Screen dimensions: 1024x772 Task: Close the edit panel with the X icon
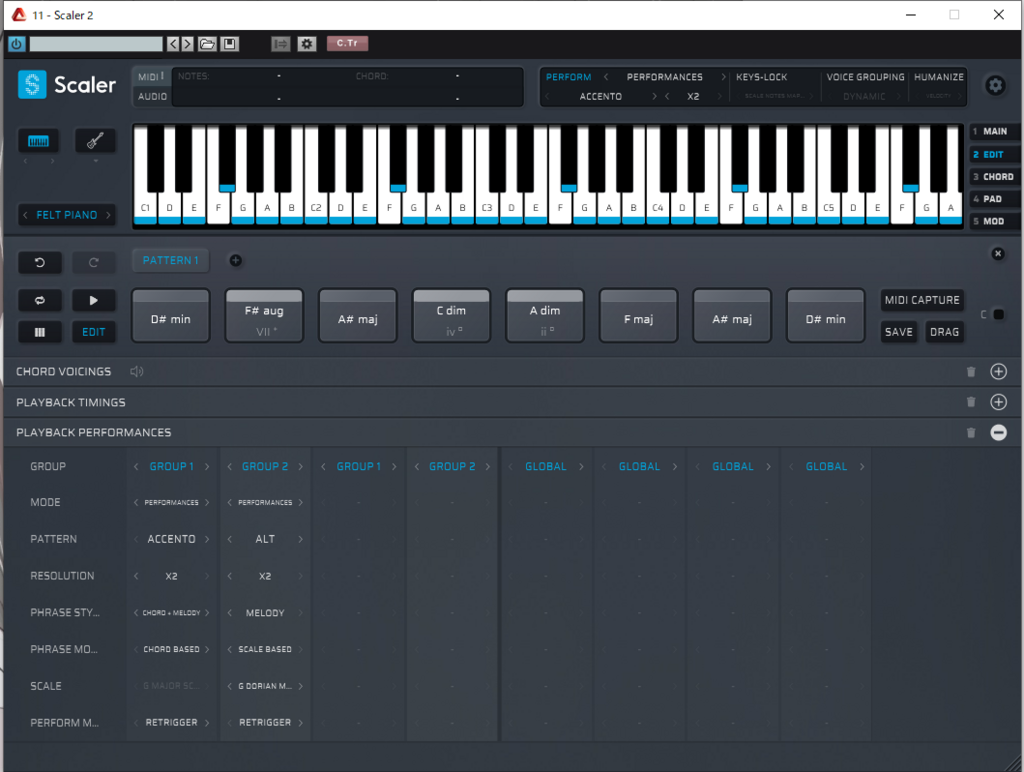point(998,253)
